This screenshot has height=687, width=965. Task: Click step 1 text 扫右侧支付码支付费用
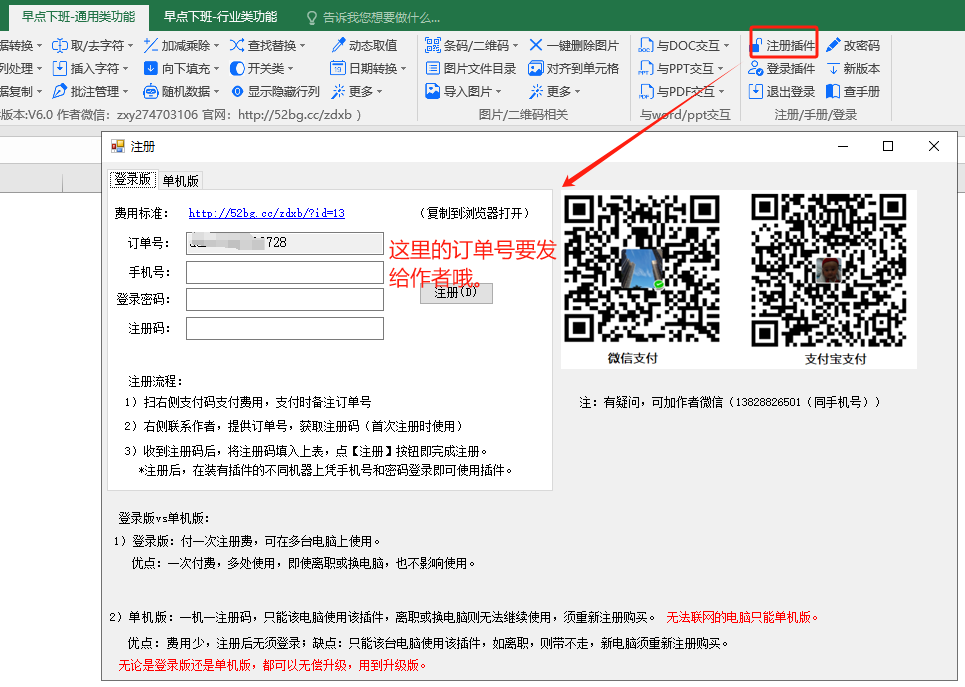[x=248, y=402]
